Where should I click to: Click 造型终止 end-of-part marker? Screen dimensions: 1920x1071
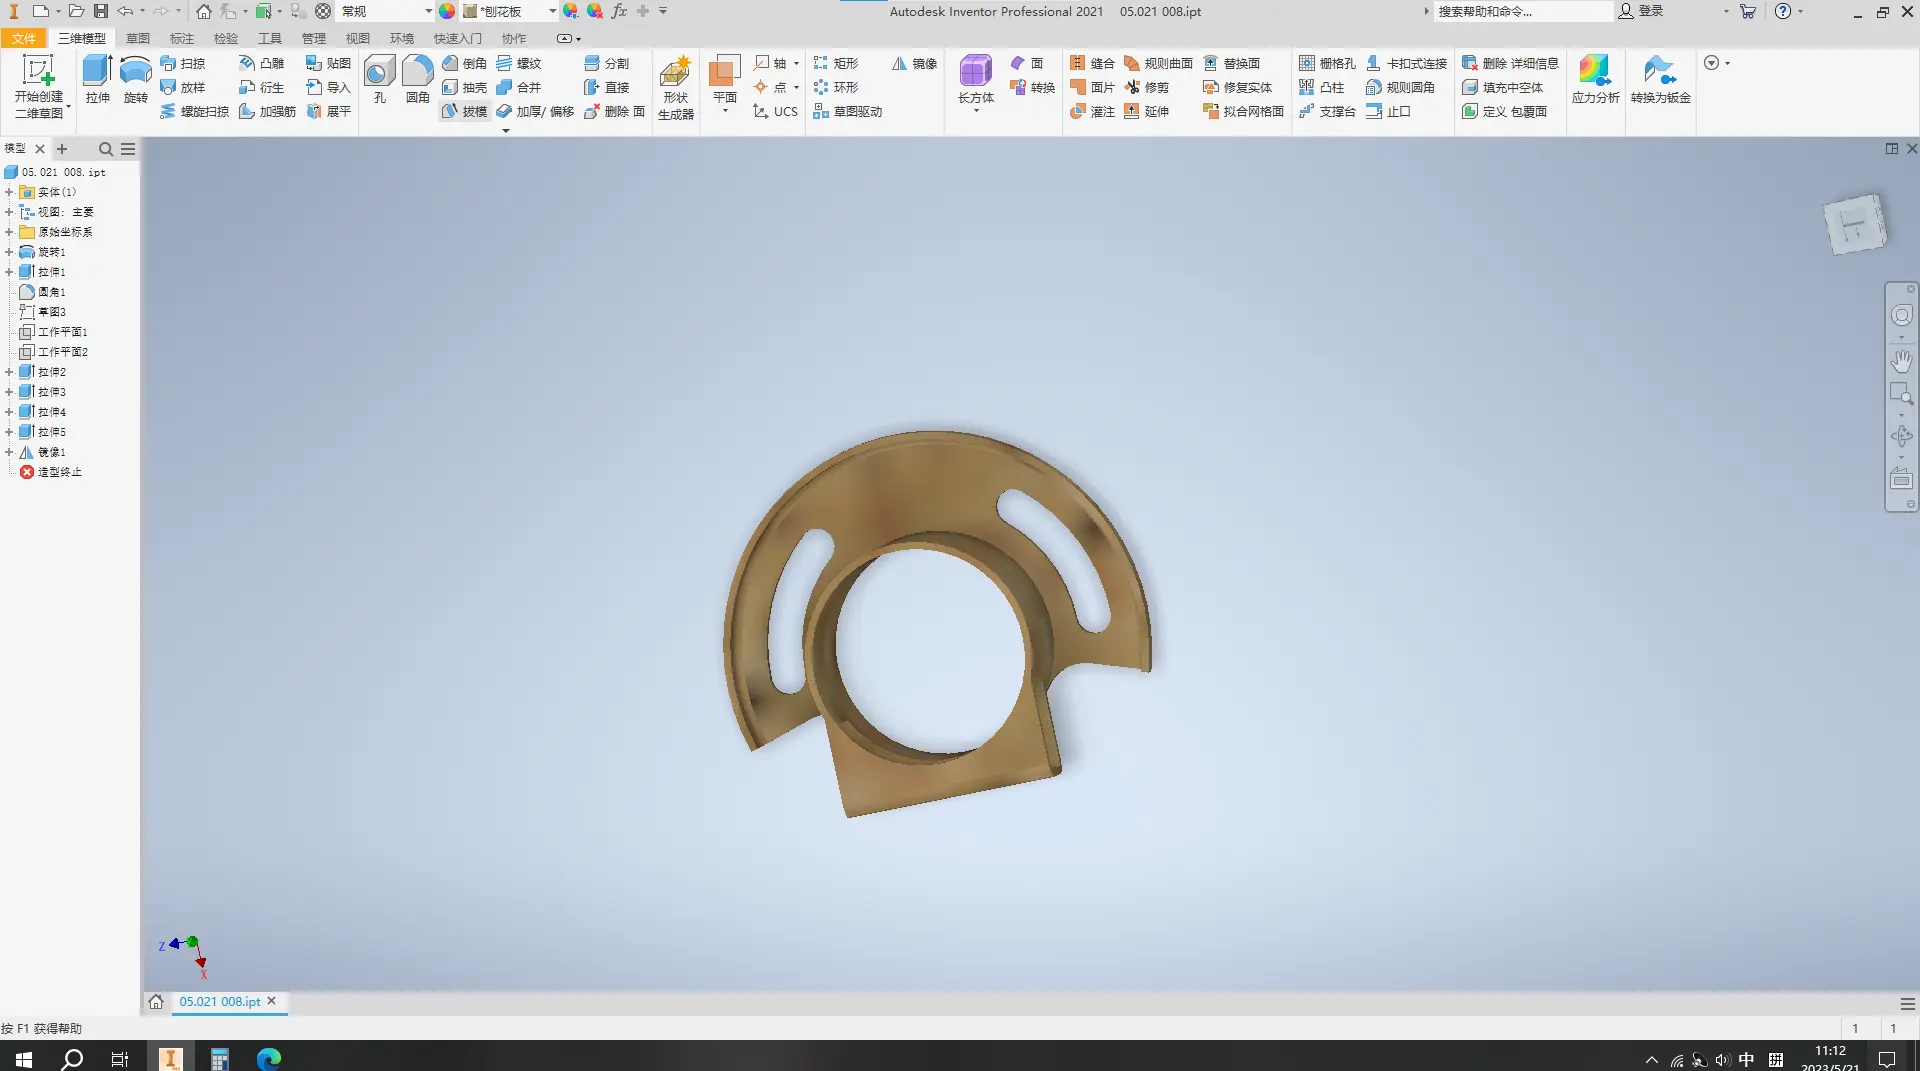[51, 472]
